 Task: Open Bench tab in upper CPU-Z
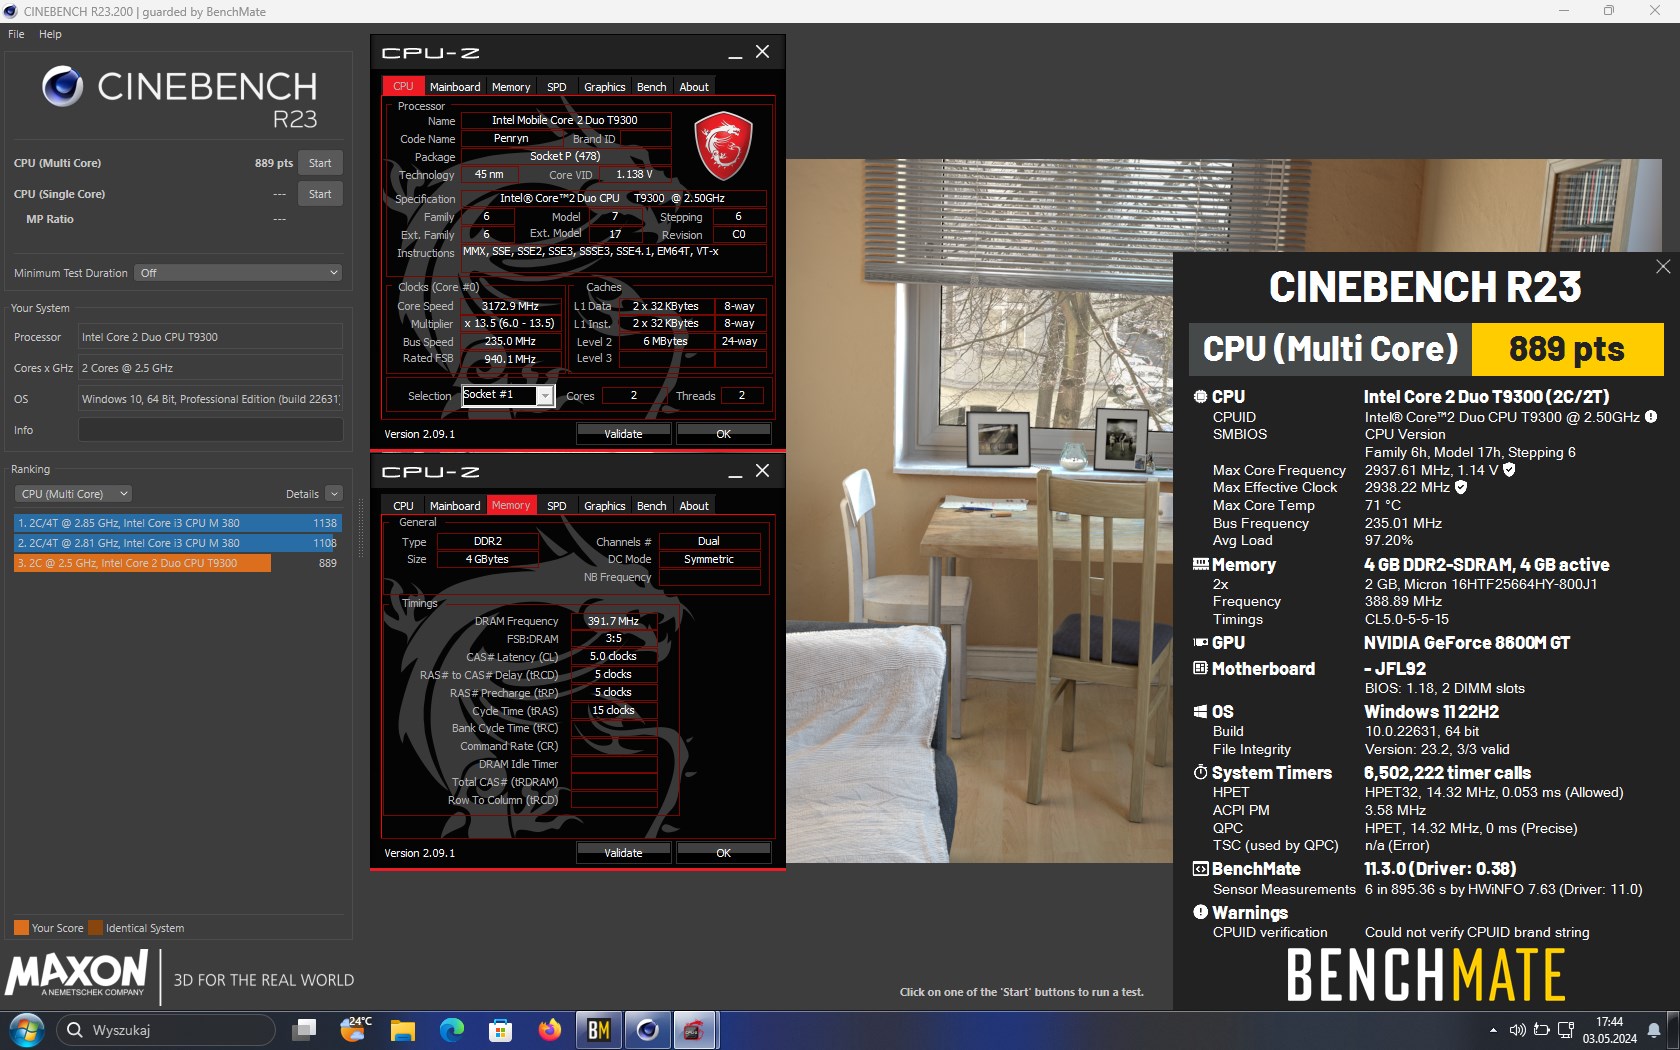coord(652,87)
